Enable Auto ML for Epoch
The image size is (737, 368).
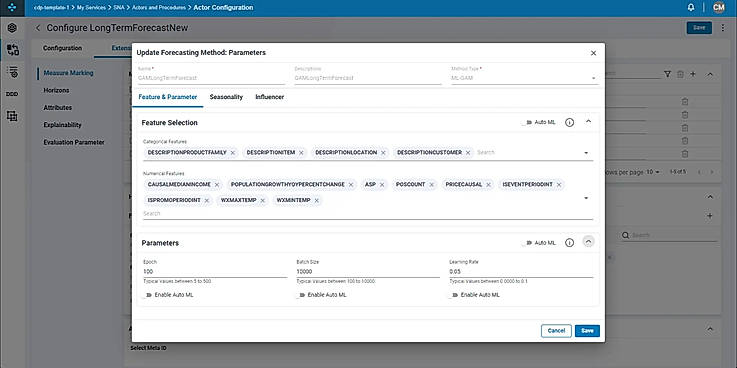pos(148,295)
